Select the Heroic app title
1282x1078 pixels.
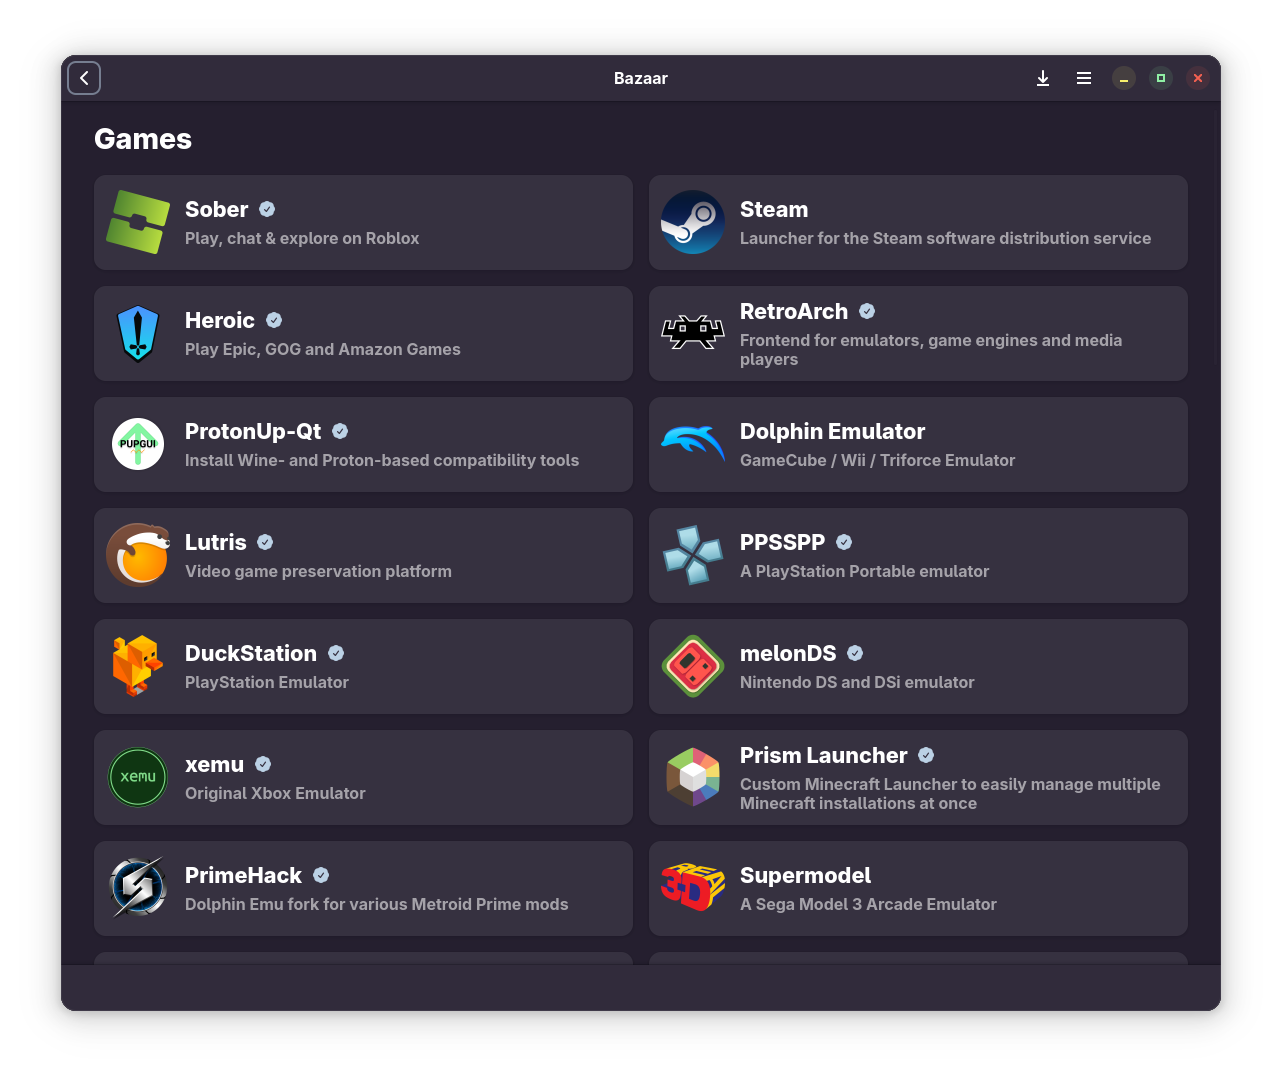[x=220, y=320]
